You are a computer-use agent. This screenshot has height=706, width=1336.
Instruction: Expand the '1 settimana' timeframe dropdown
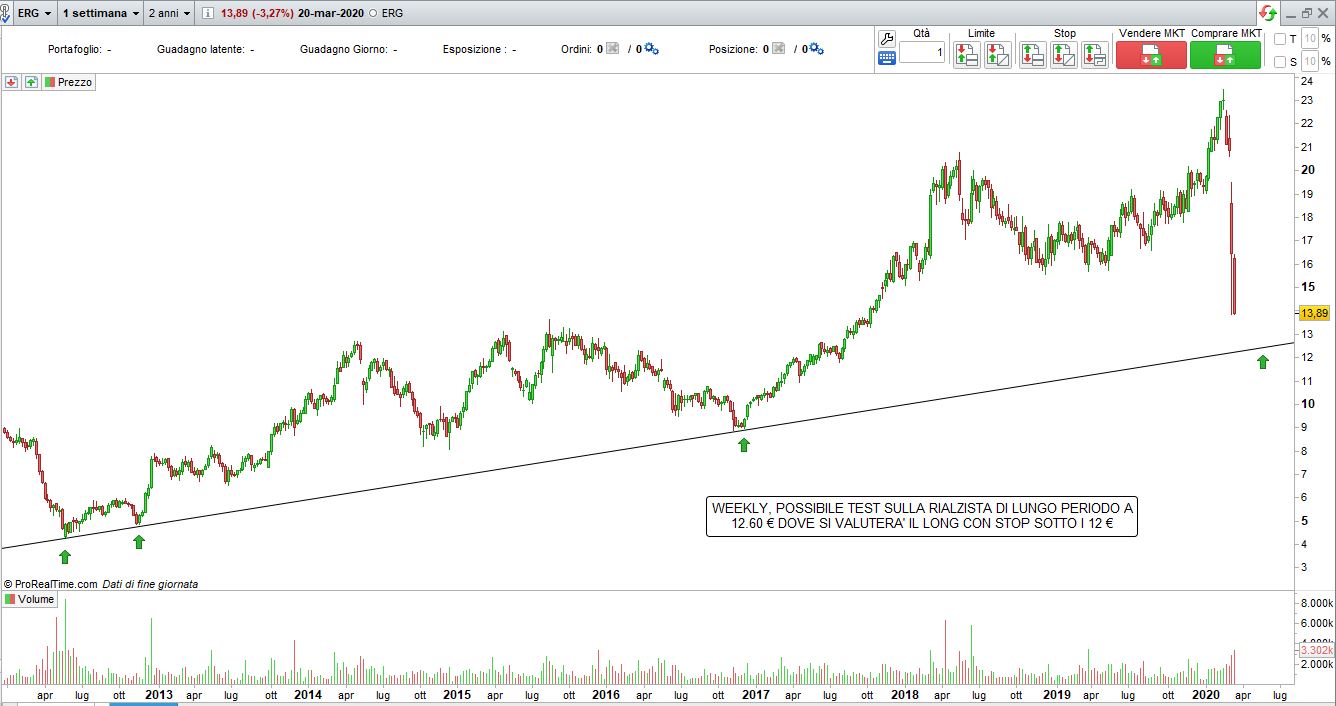[x=100, y=13]
